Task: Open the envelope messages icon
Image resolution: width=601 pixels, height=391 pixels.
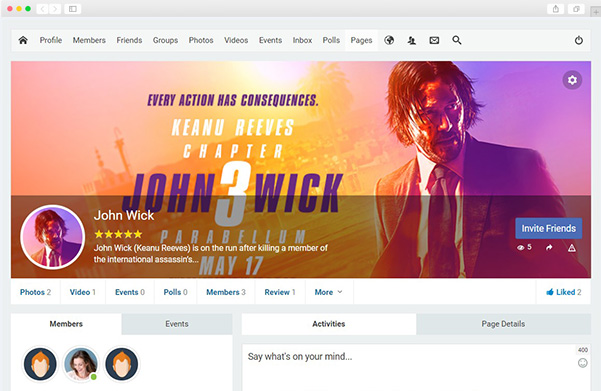Action: click(434, 40)
